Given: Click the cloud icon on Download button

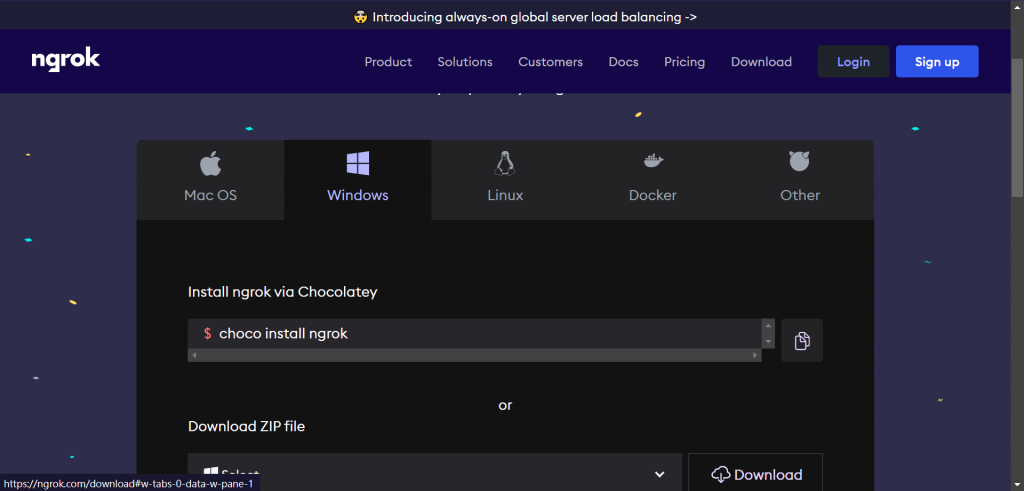Looking at the screenshot, I should click(x=720, y=475).
